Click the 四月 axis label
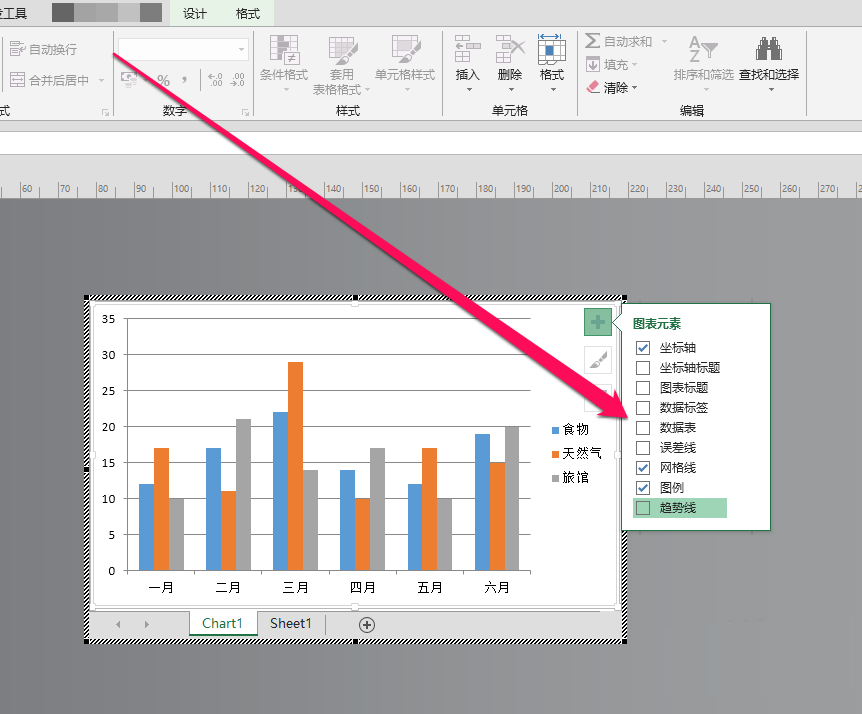Screen dimensions: 862x714 (362, 588)
